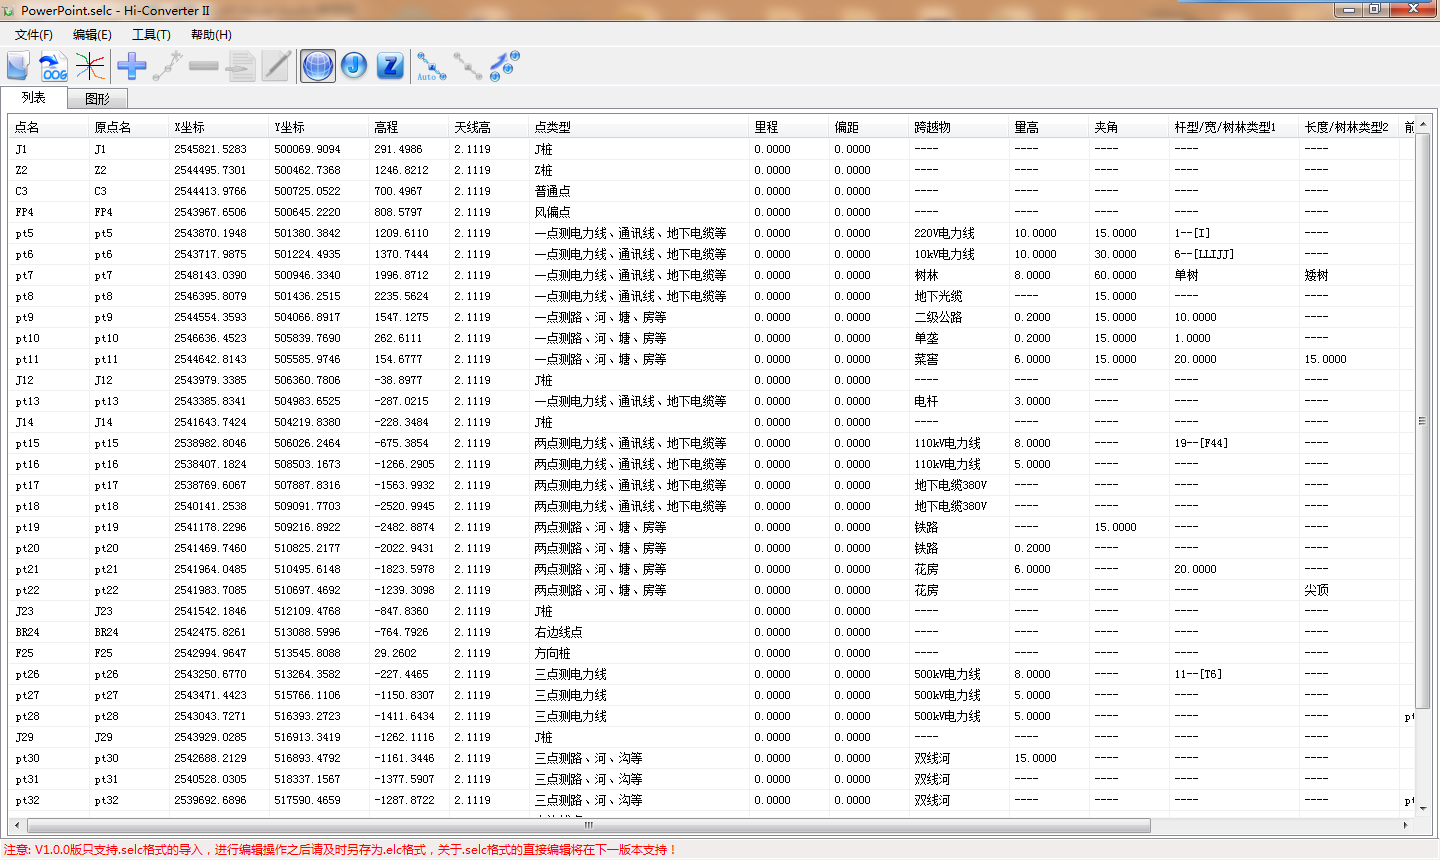Click the gray minus delete icon

pos(203,67)
